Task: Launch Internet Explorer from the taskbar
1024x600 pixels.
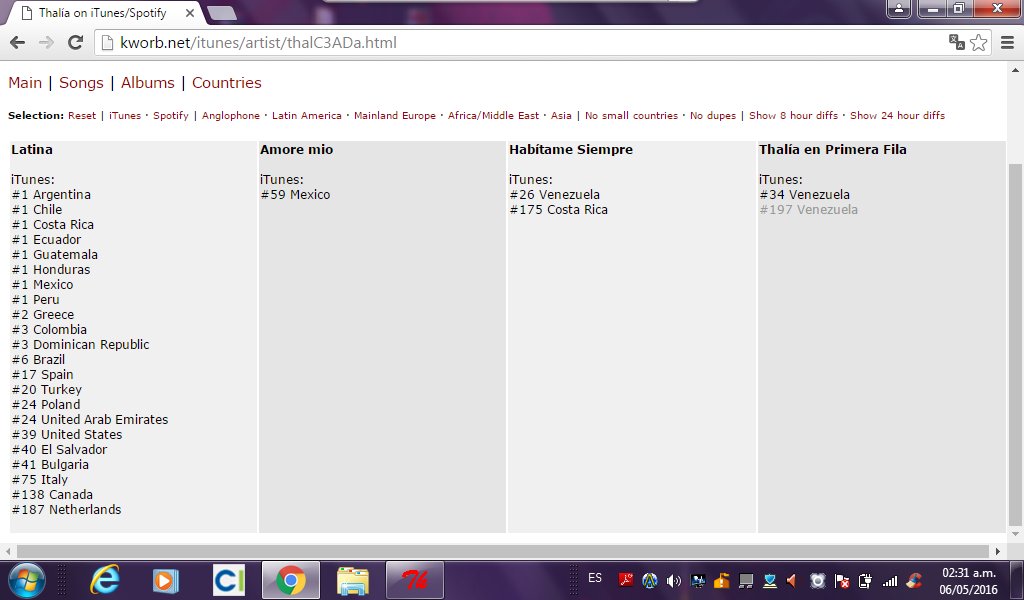Action: click(x=104, y=580)
